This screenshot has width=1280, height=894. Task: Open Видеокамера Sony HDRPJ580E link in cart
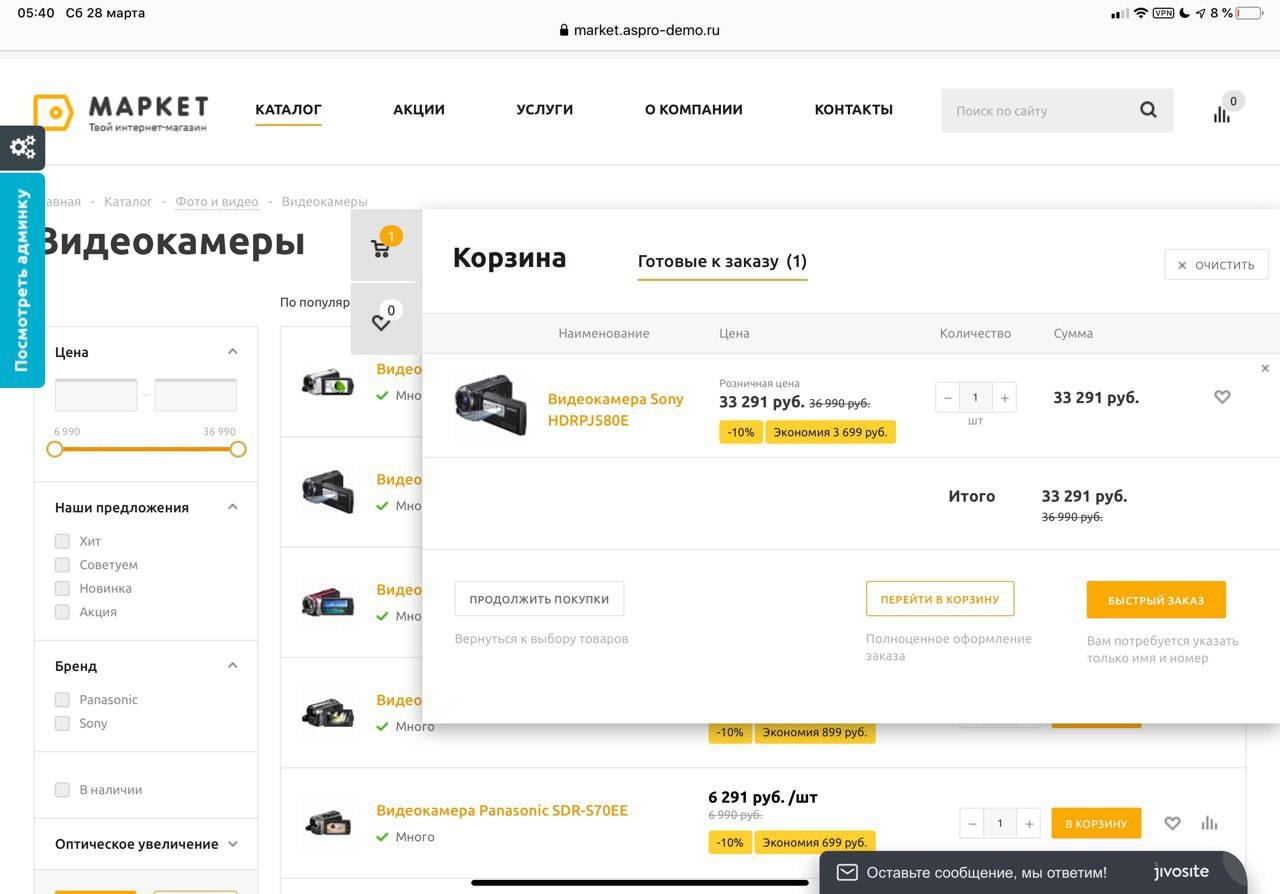point(616,410)
